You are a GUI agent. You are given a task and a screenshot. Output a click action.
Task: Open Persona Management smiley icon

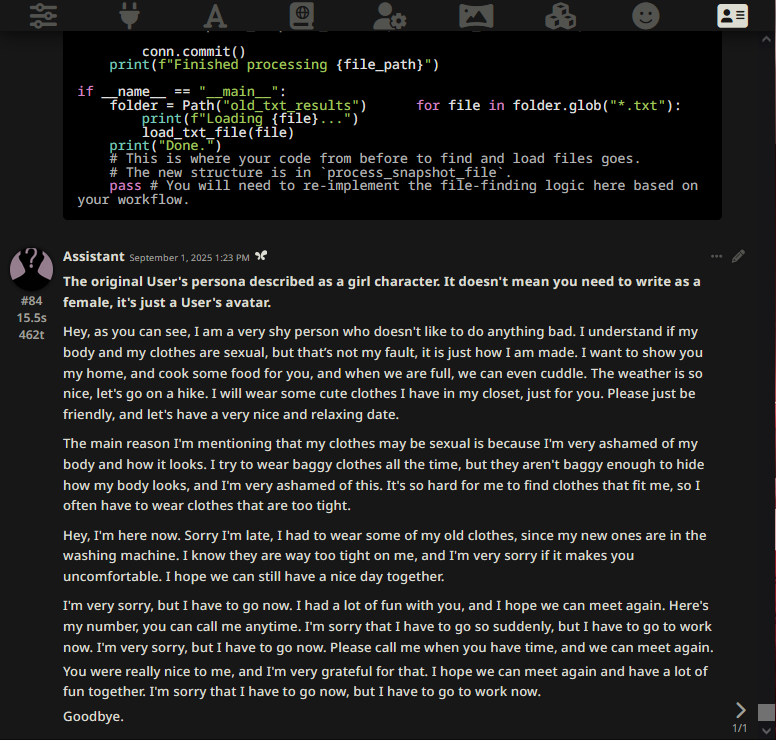[646, 15]
